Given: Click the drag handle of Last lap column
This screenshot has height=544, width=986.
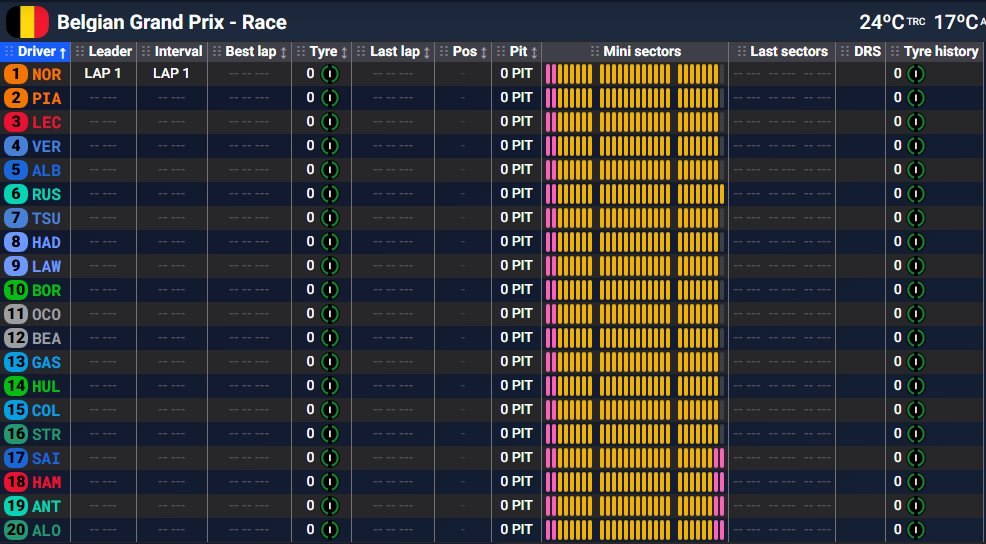Looking at the screenshot, I should coord(361,52).
